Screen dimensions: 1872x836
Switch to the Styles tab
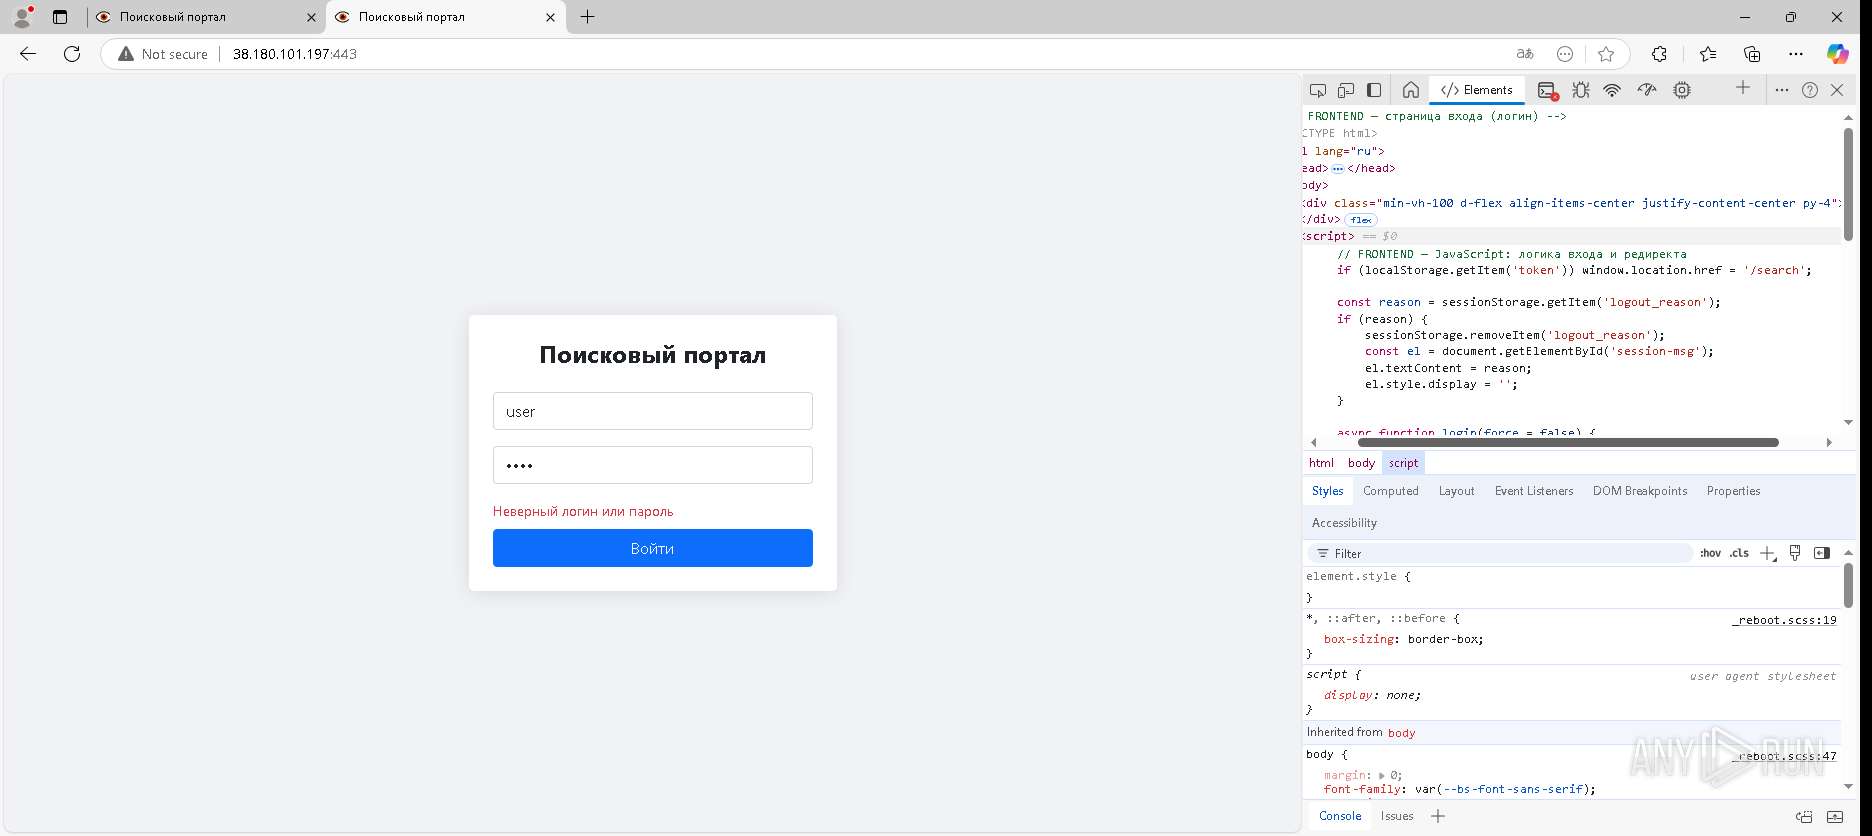coord(1327,491)
